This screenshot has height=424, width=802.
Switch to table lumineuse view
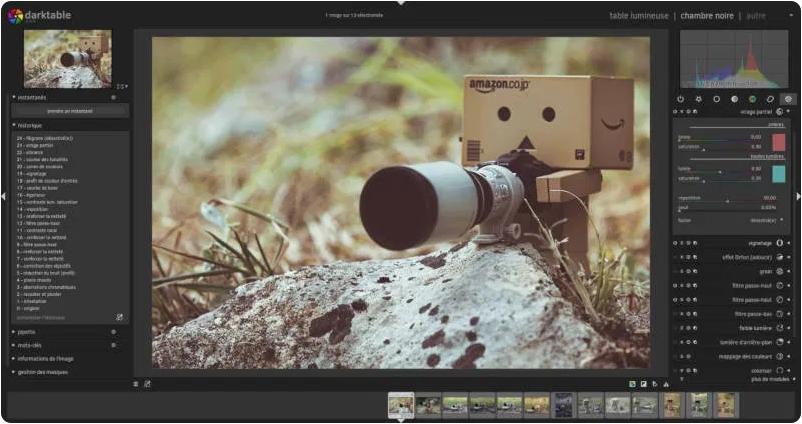639,16
